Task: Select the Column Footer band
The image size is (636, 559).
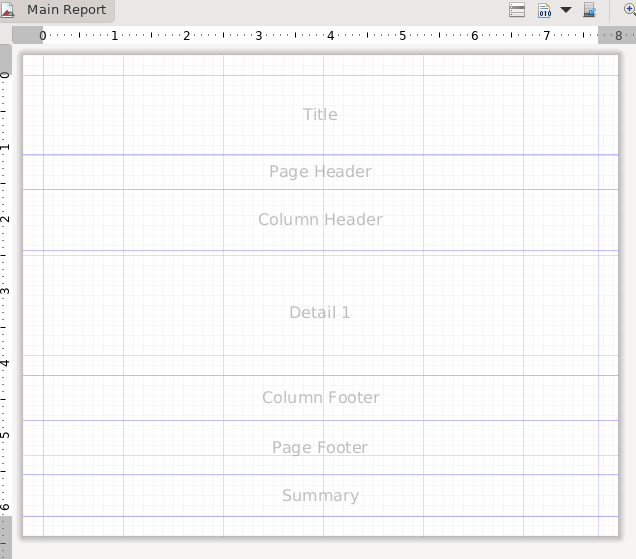Action: (320, 397)
